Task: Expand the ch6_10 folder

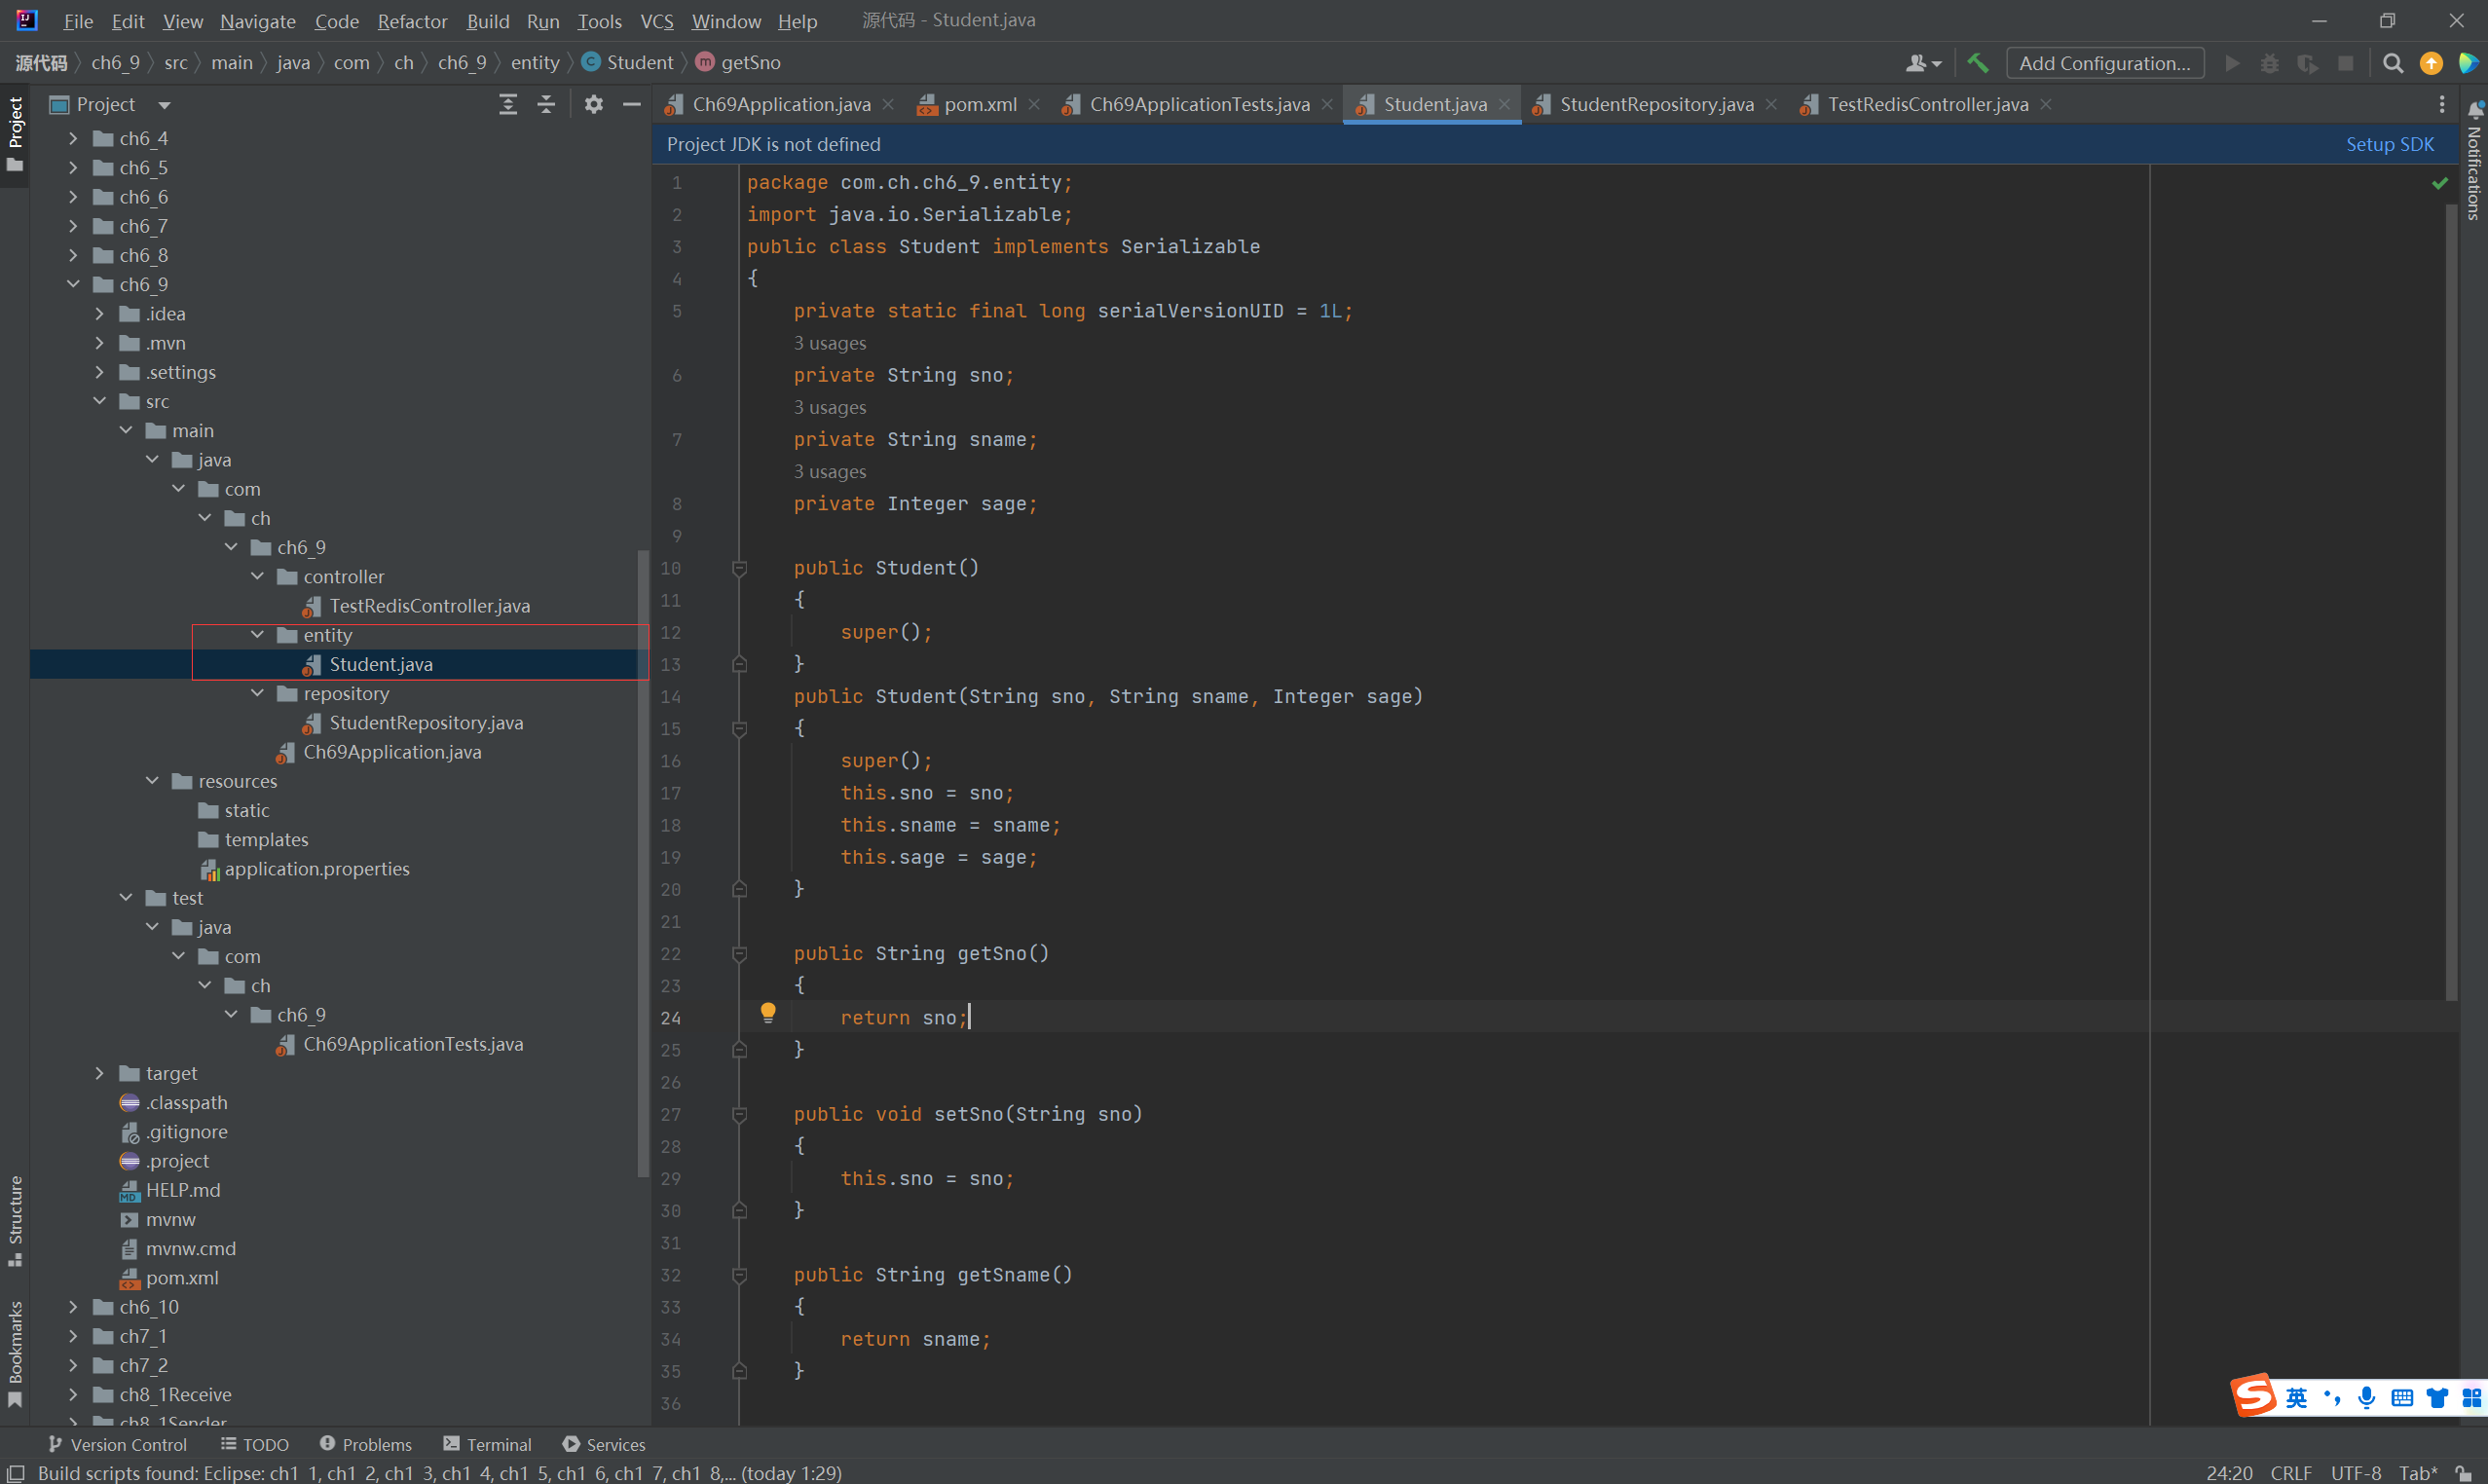Action: (73, 1307)
